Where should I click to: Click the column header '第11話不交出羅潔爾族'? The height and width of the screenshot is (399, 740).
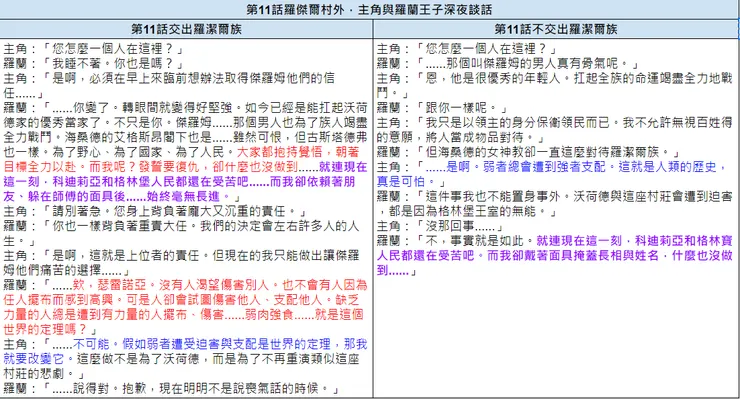point(556,29)
